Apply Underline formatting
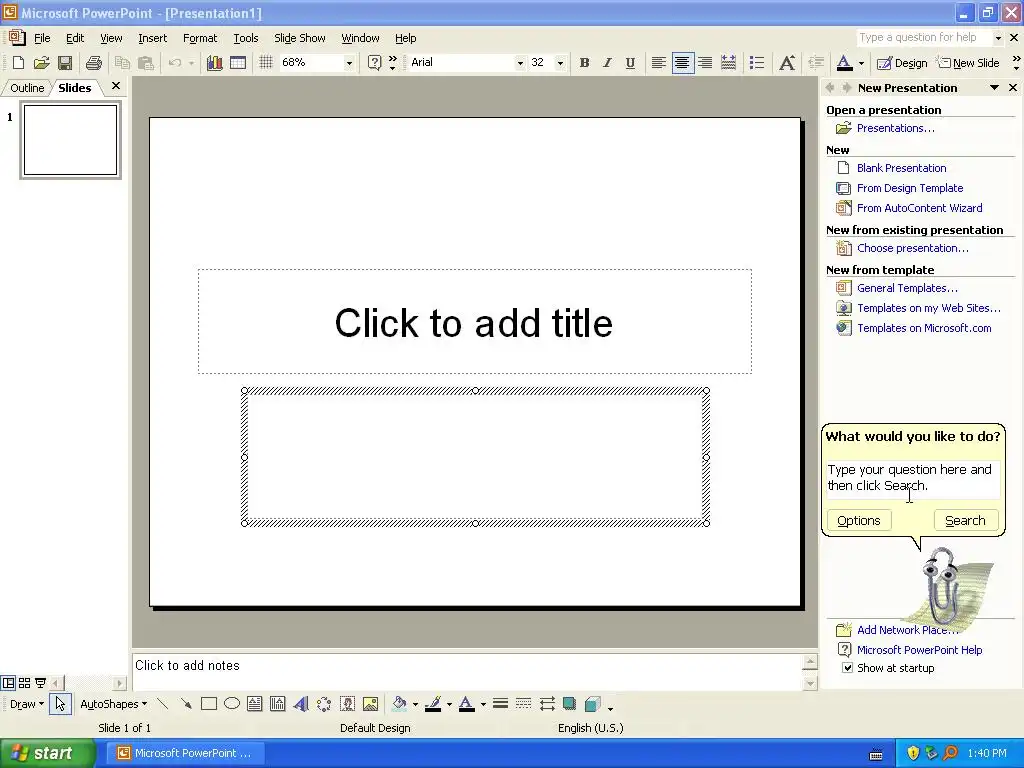Screen dimensions: 1024x768 pos(630,63)
